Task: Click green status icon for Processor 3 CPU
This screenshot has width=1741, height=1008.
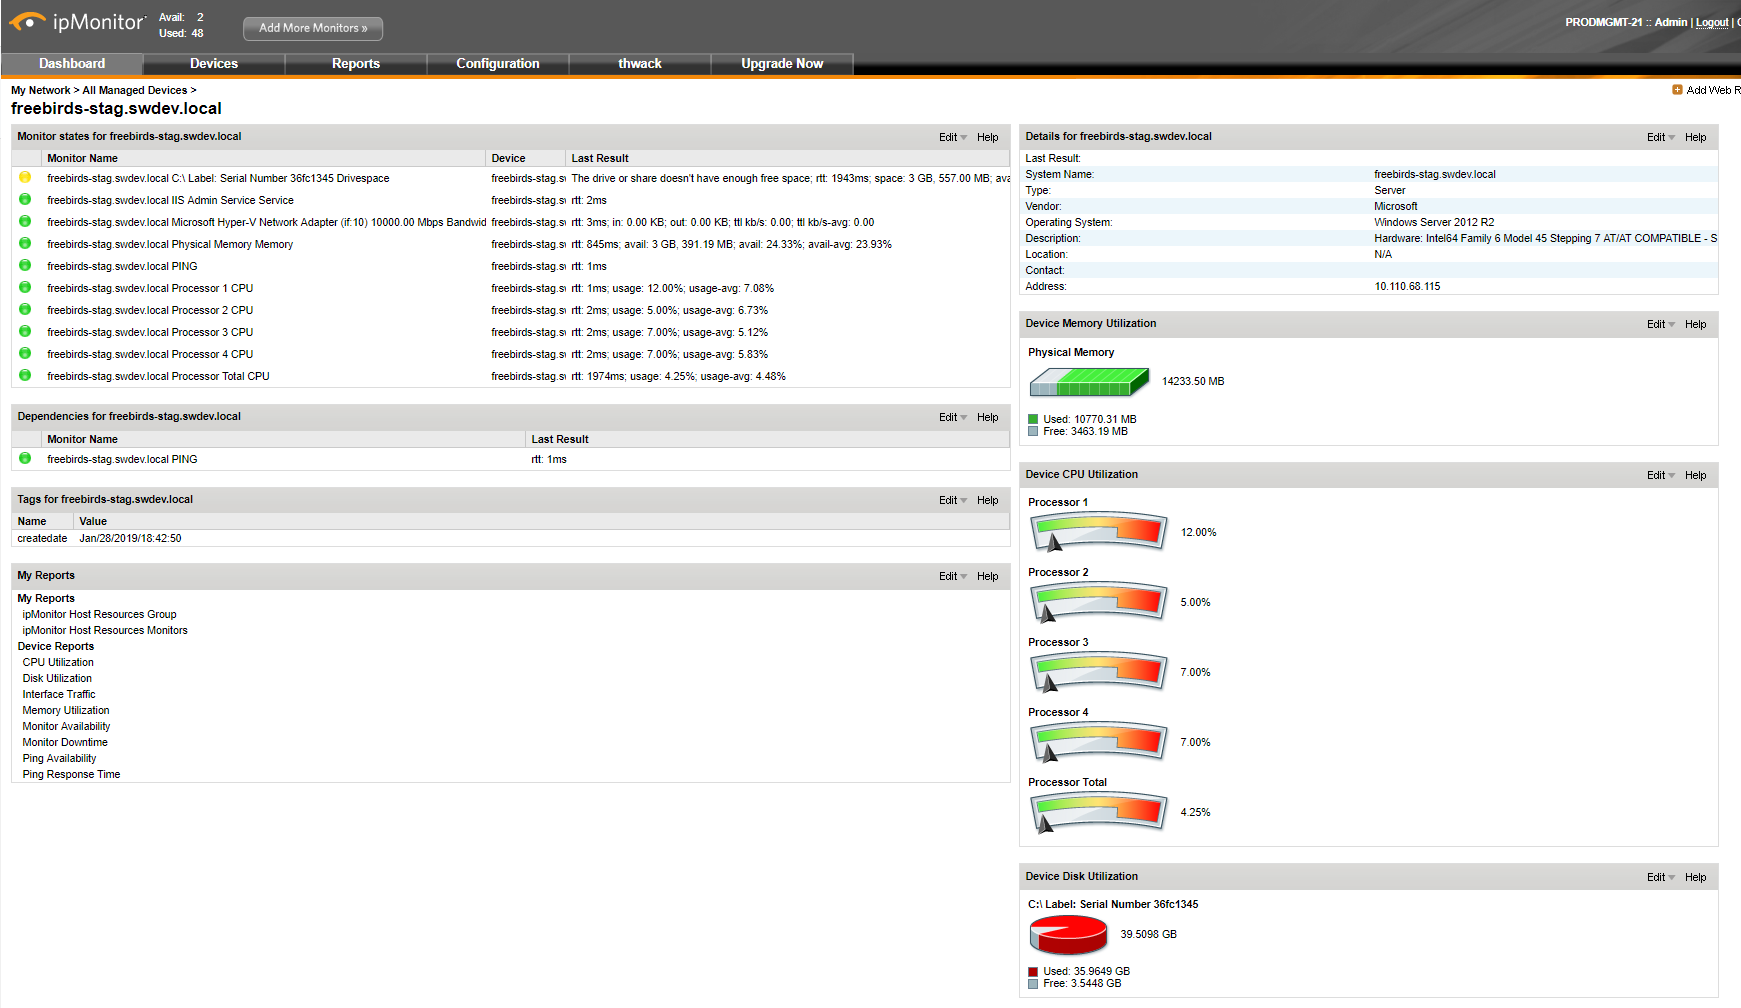Action: point(25,332)
